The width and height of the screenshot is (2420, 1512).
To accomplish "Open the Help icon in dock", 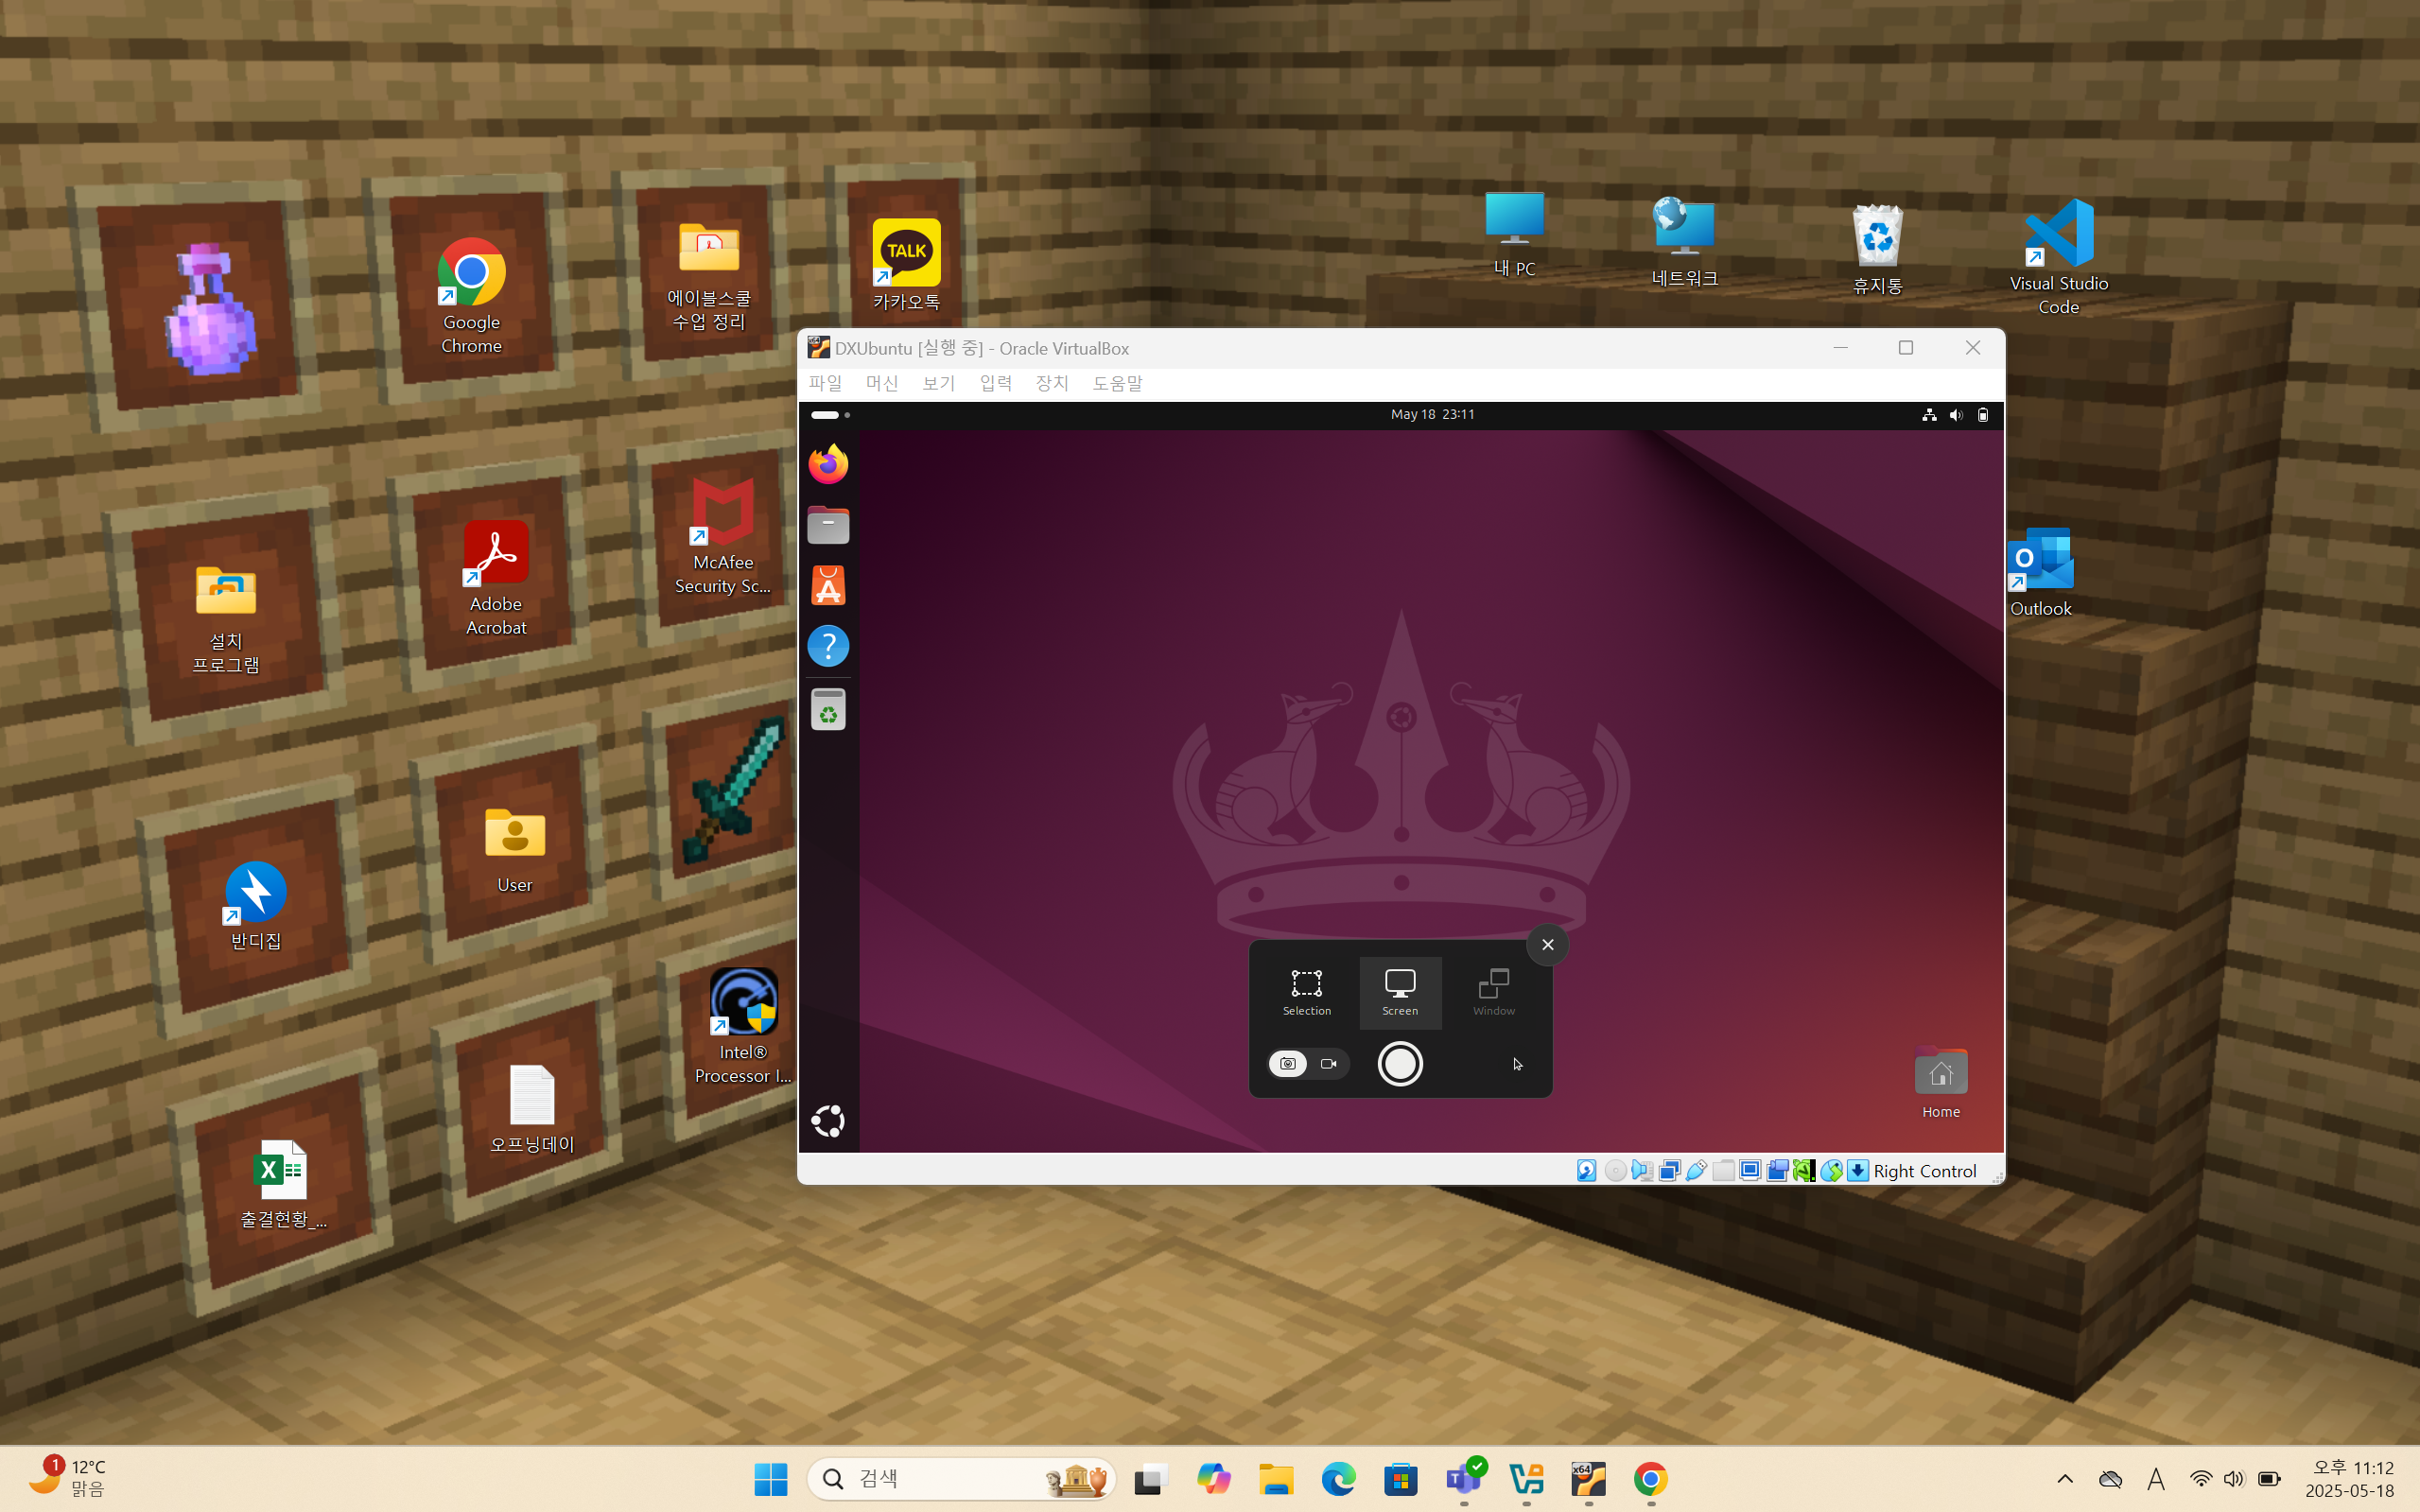I will (x=828, y=646).
